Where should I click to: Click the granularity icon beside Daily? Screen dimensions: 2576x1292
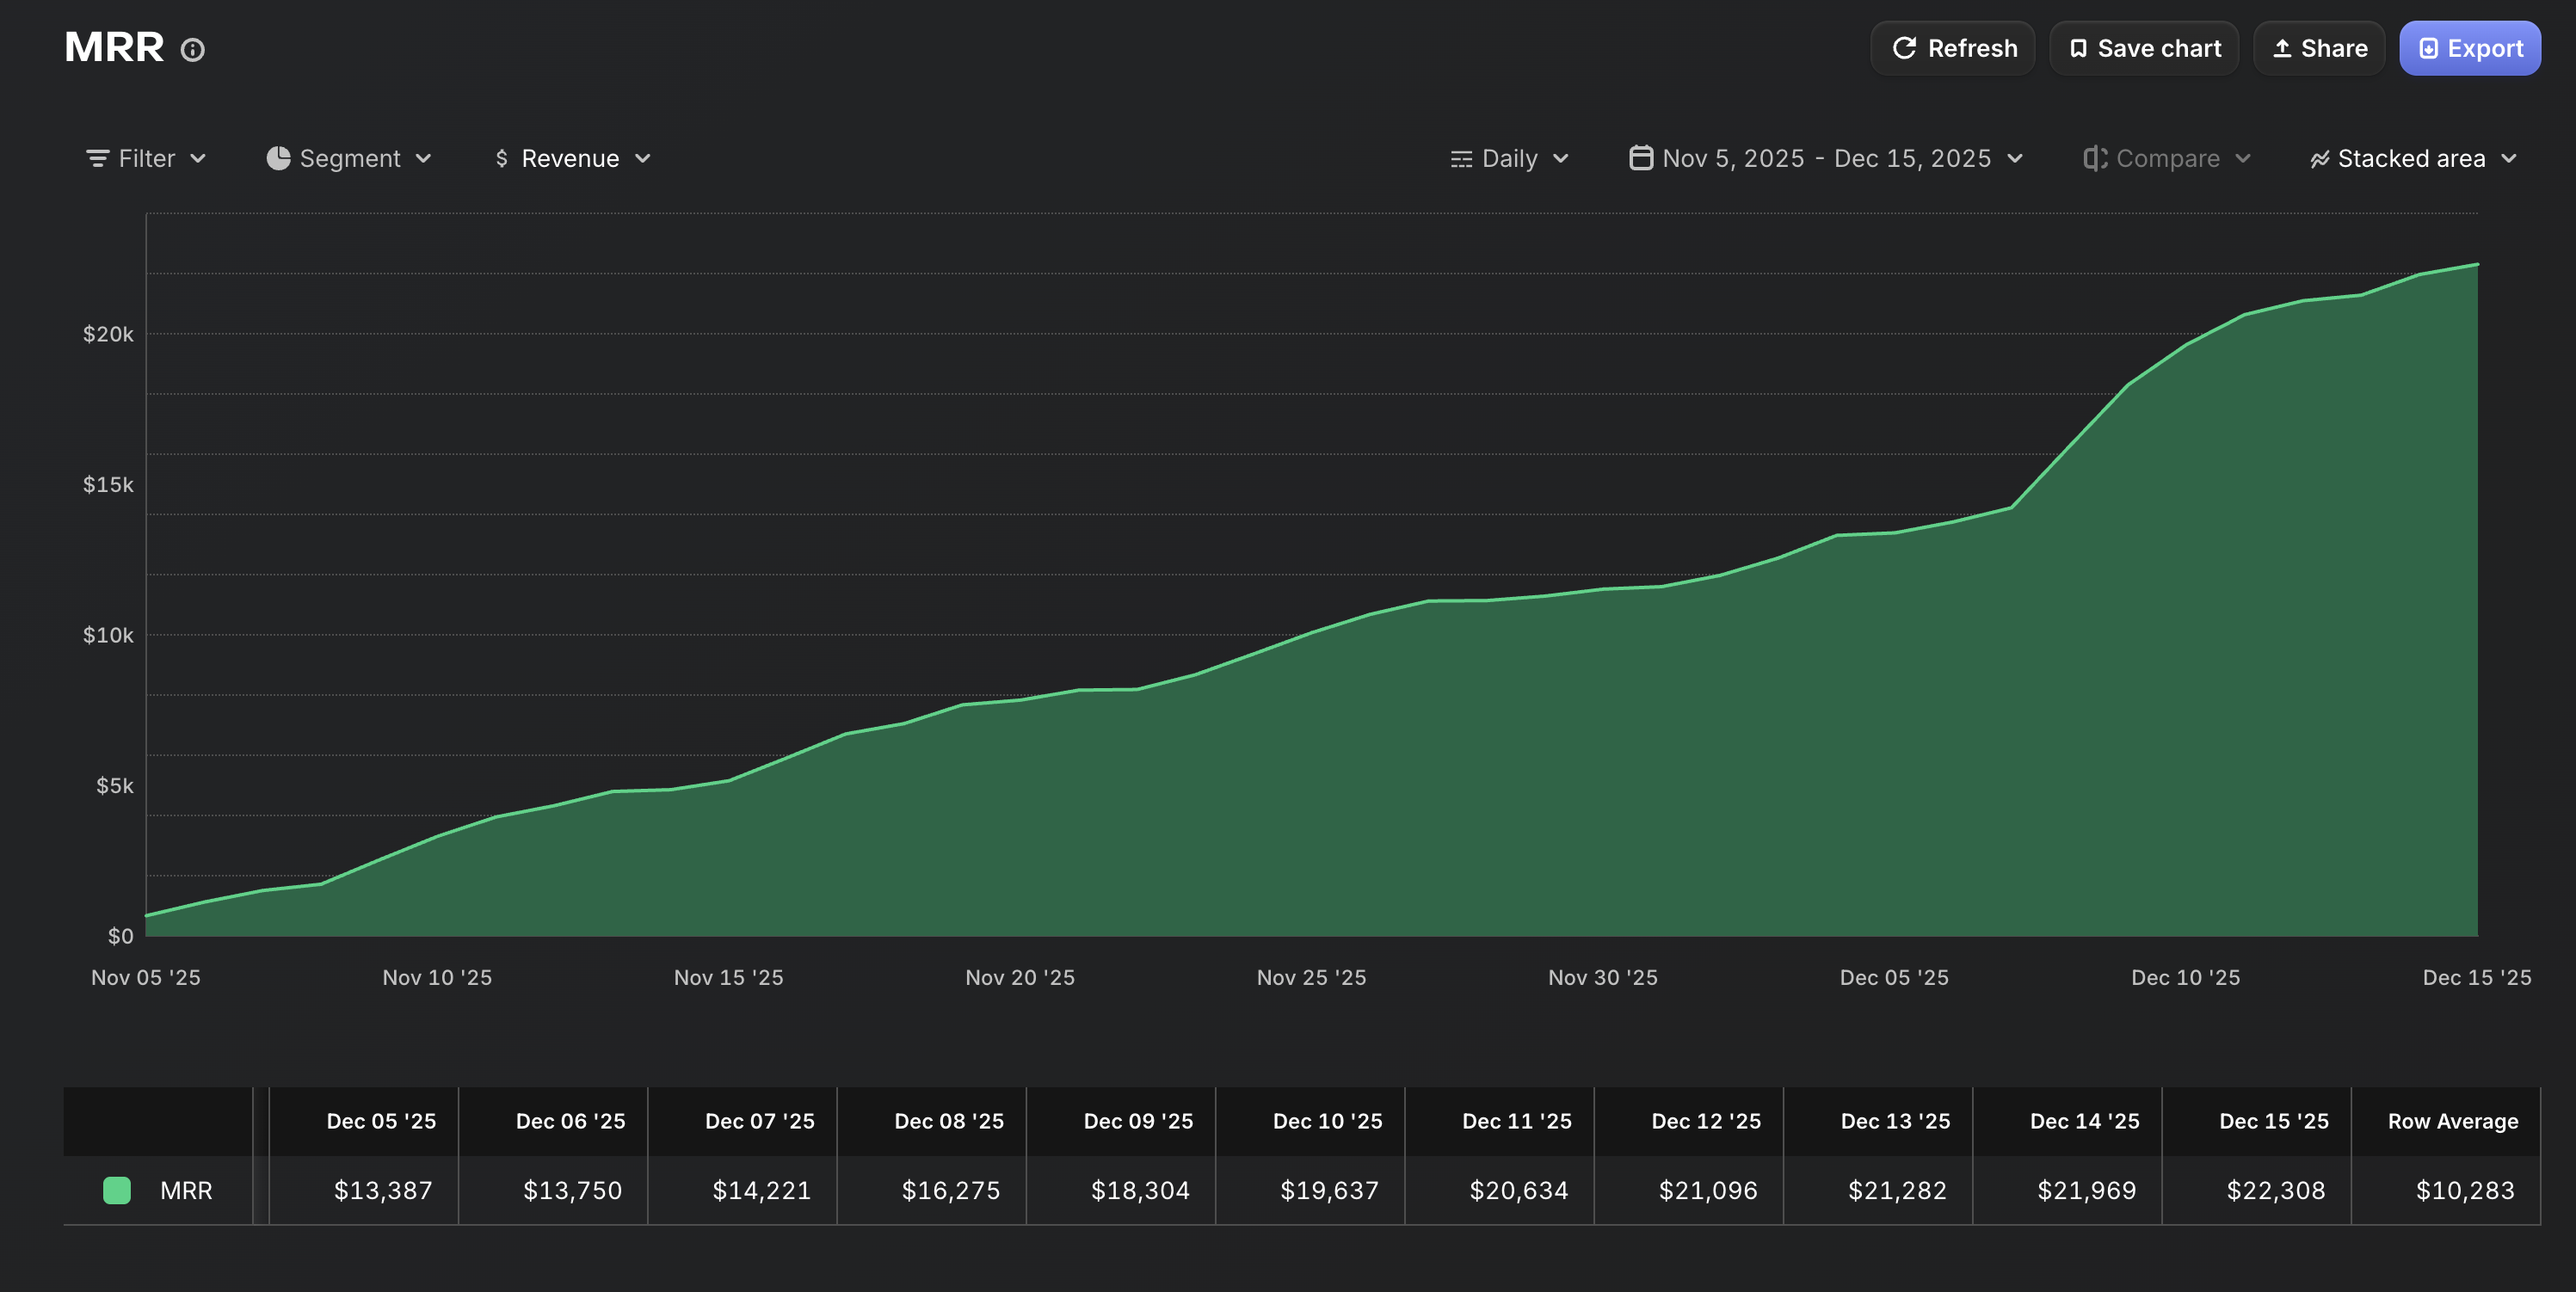click(x=1460, y=158)
